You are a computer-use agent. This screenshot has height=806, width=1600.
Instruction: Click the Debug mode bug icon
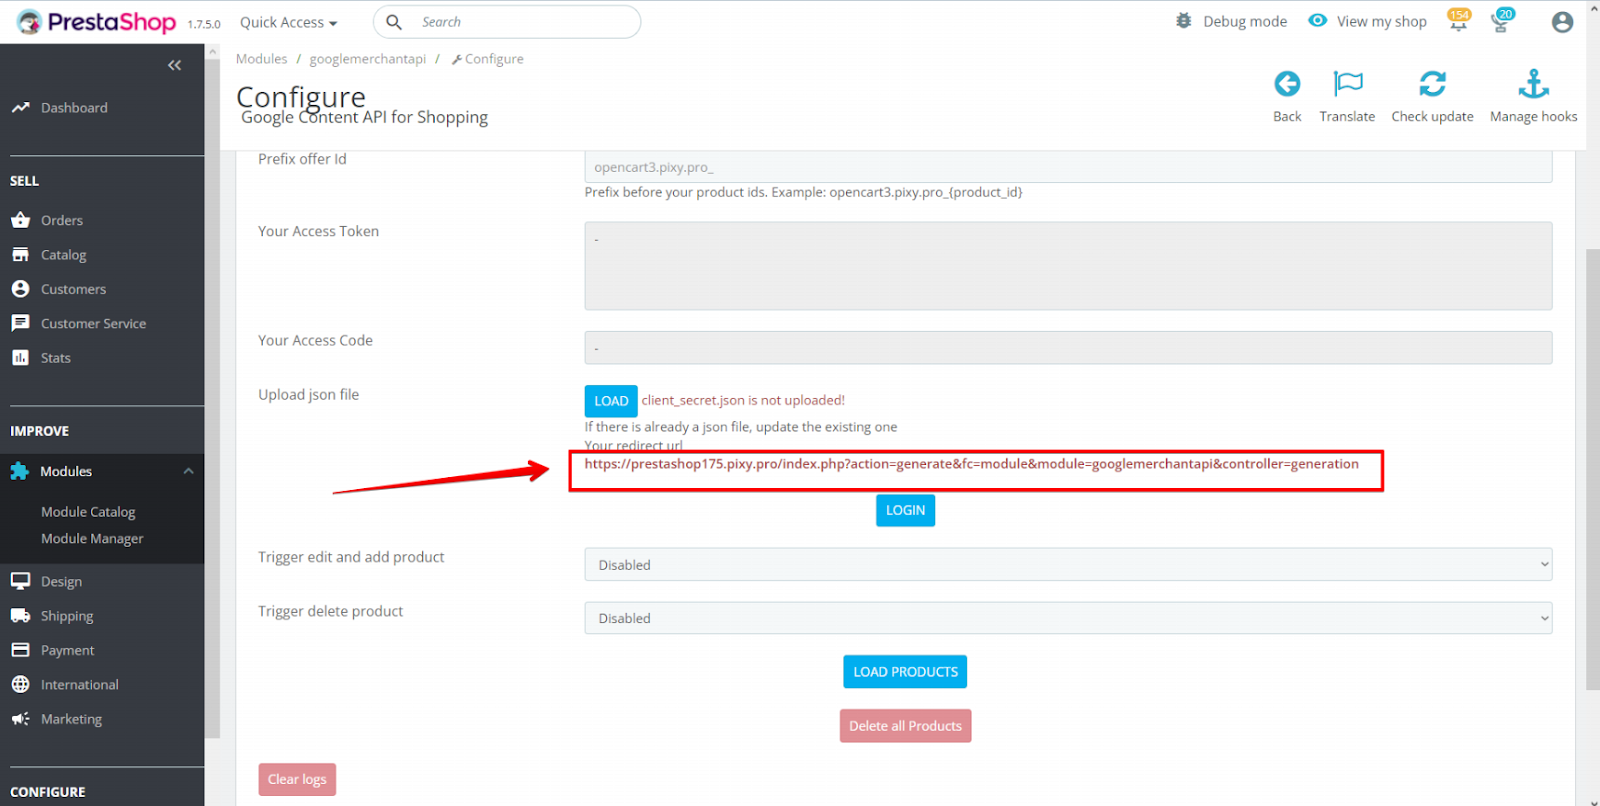coord(1184,21)
